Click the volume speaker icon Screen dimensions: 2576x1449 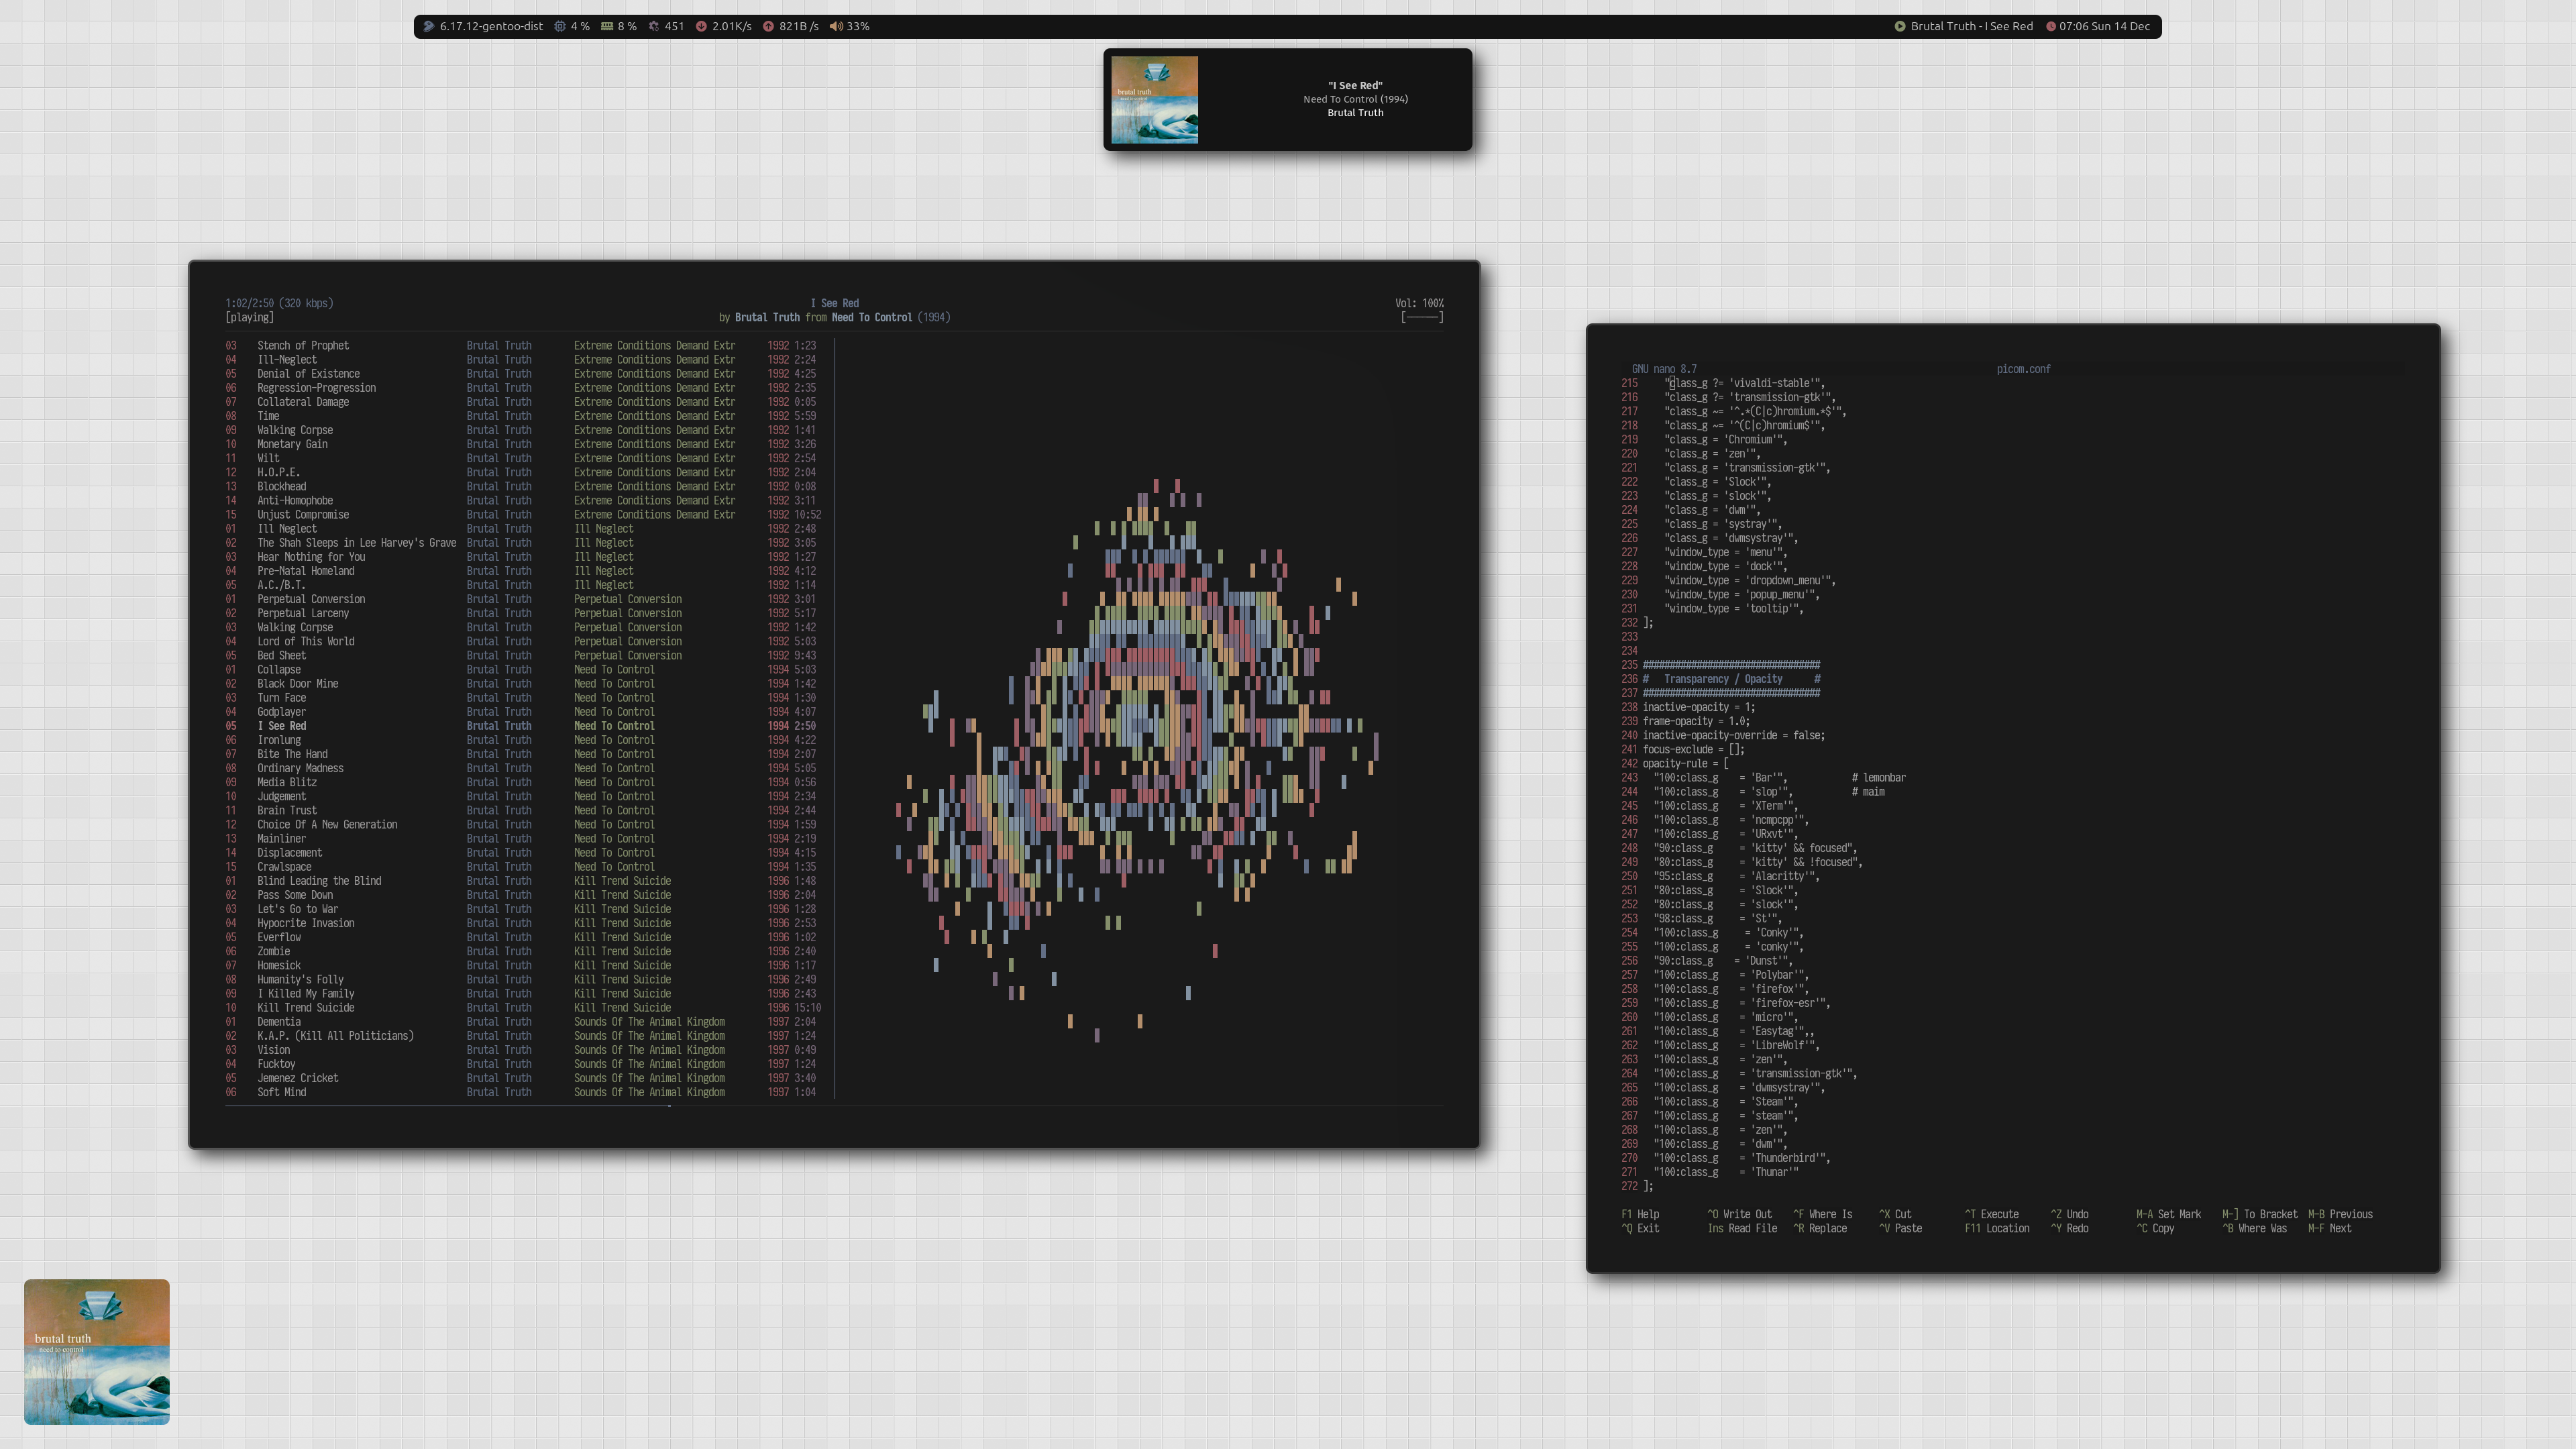[836, 26]
